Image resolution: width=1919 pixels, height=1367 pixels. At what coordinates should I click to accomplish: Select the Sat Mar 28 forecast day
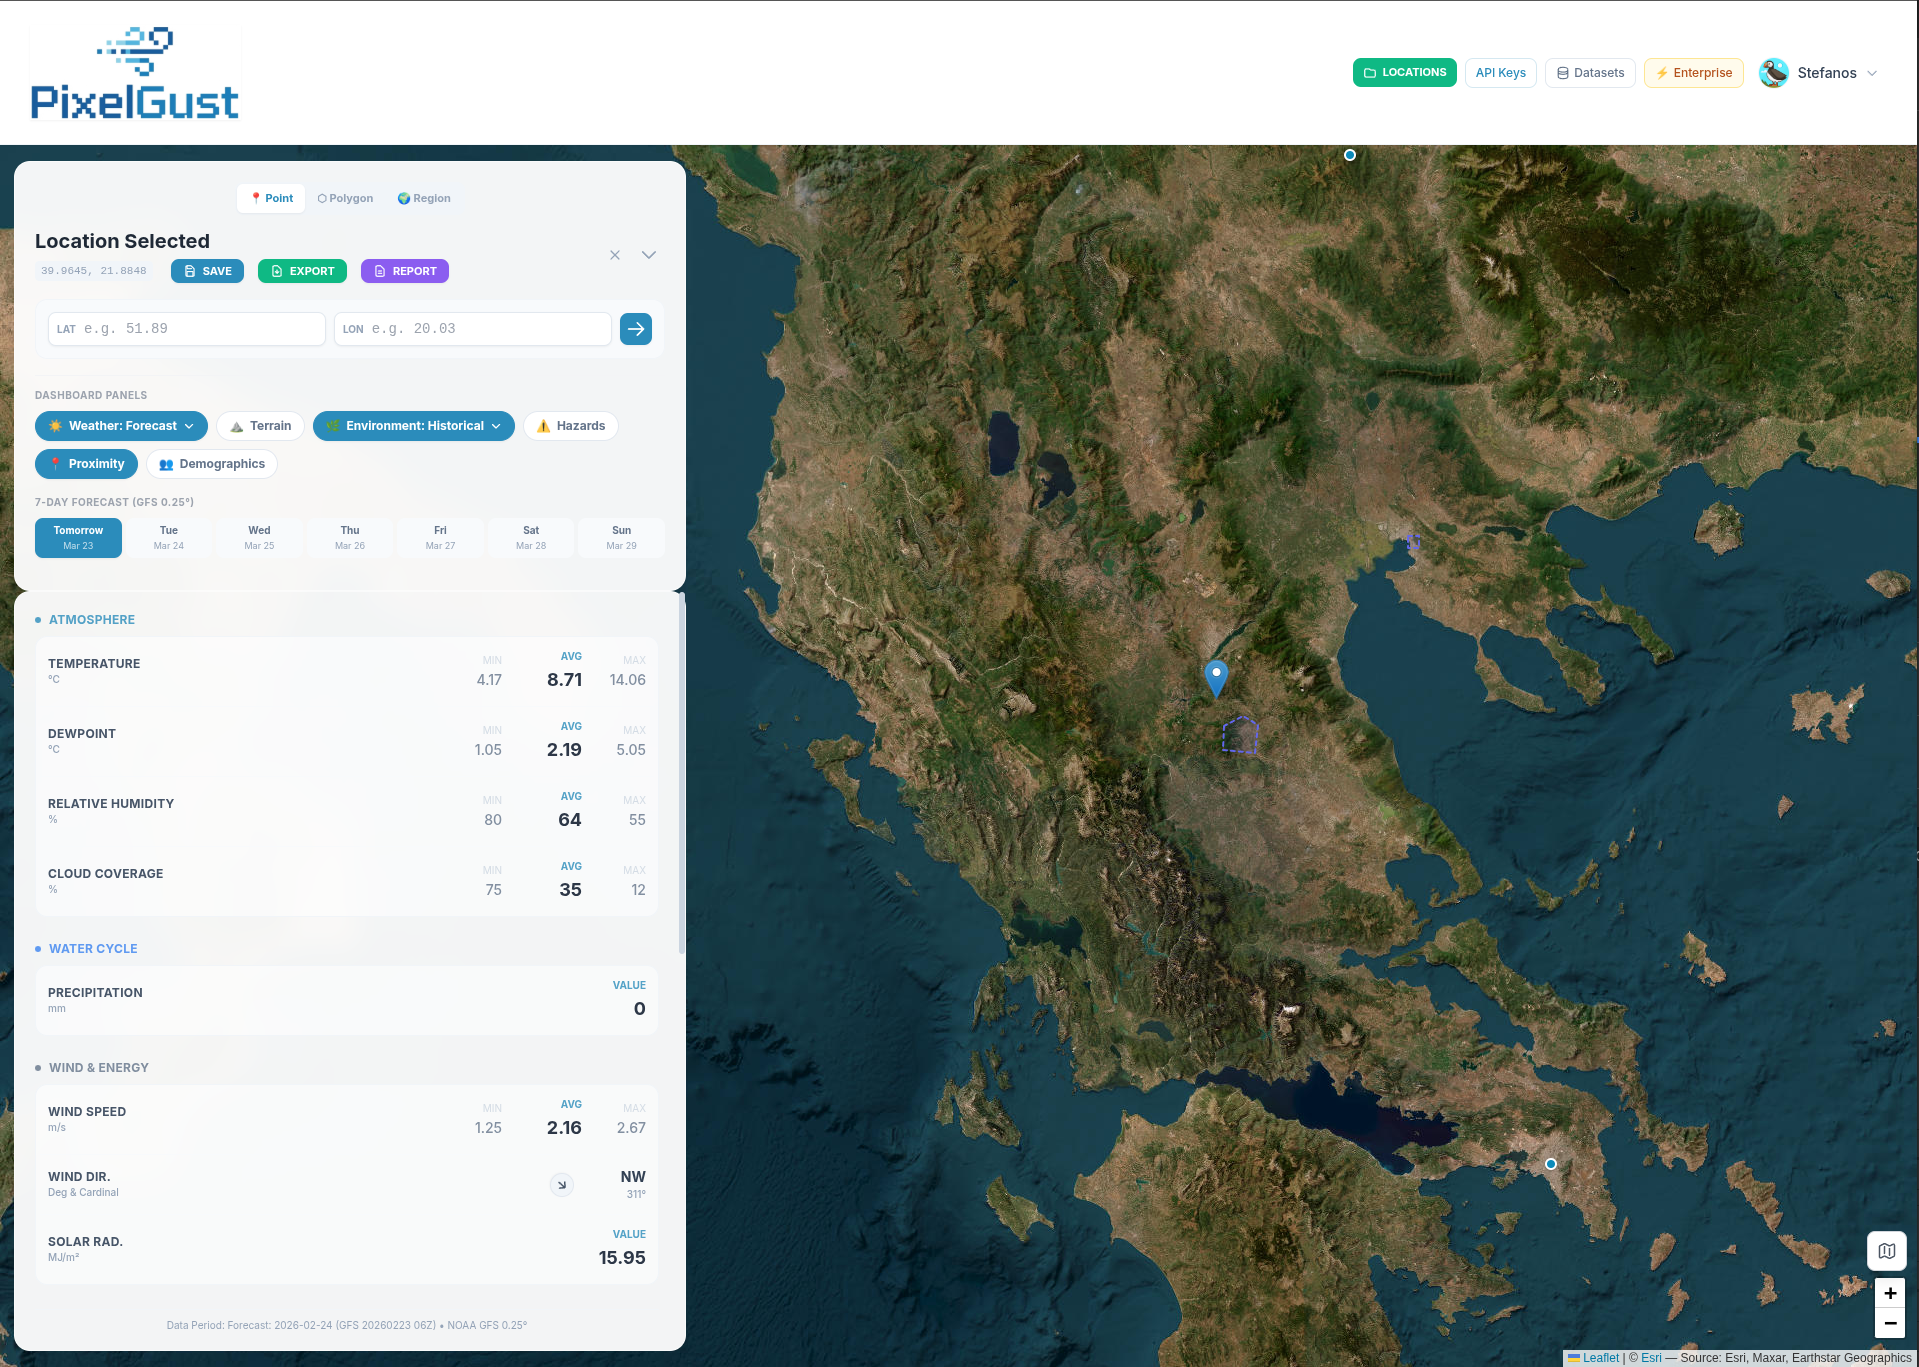[531, 537]
